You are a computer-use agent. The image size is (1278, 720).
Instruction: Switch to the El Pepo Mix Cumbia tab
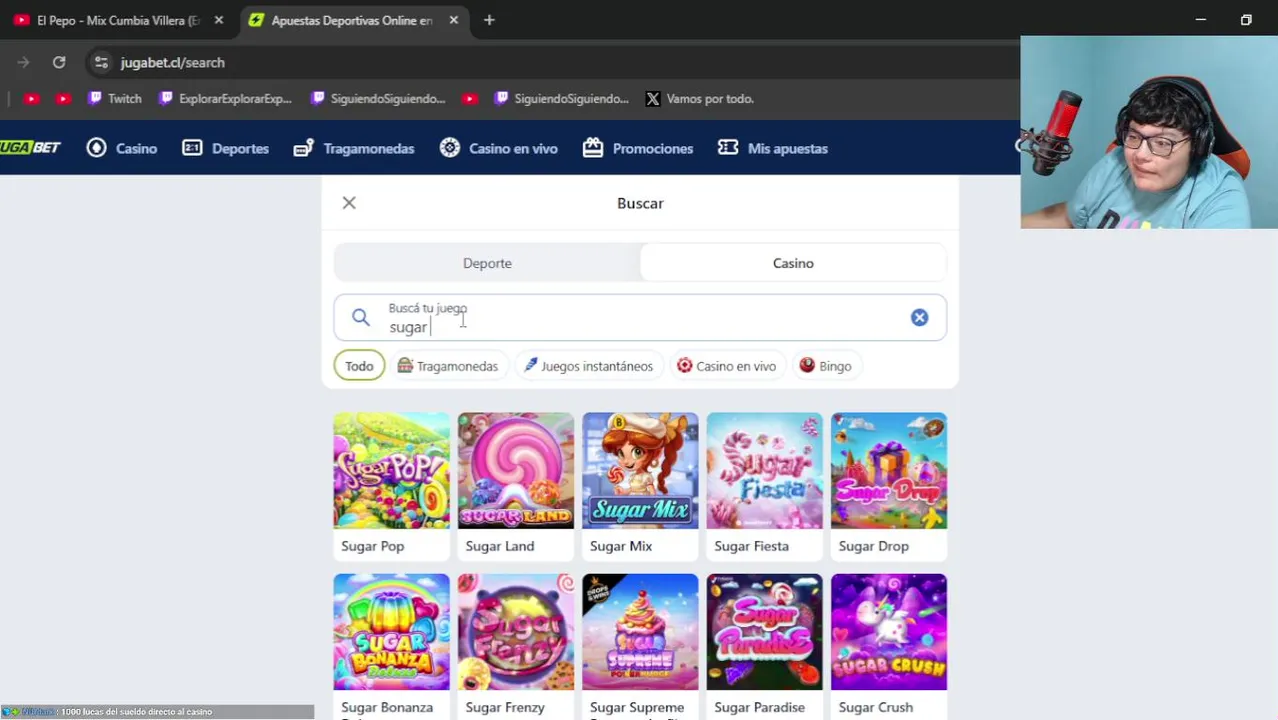pos(118,20)
